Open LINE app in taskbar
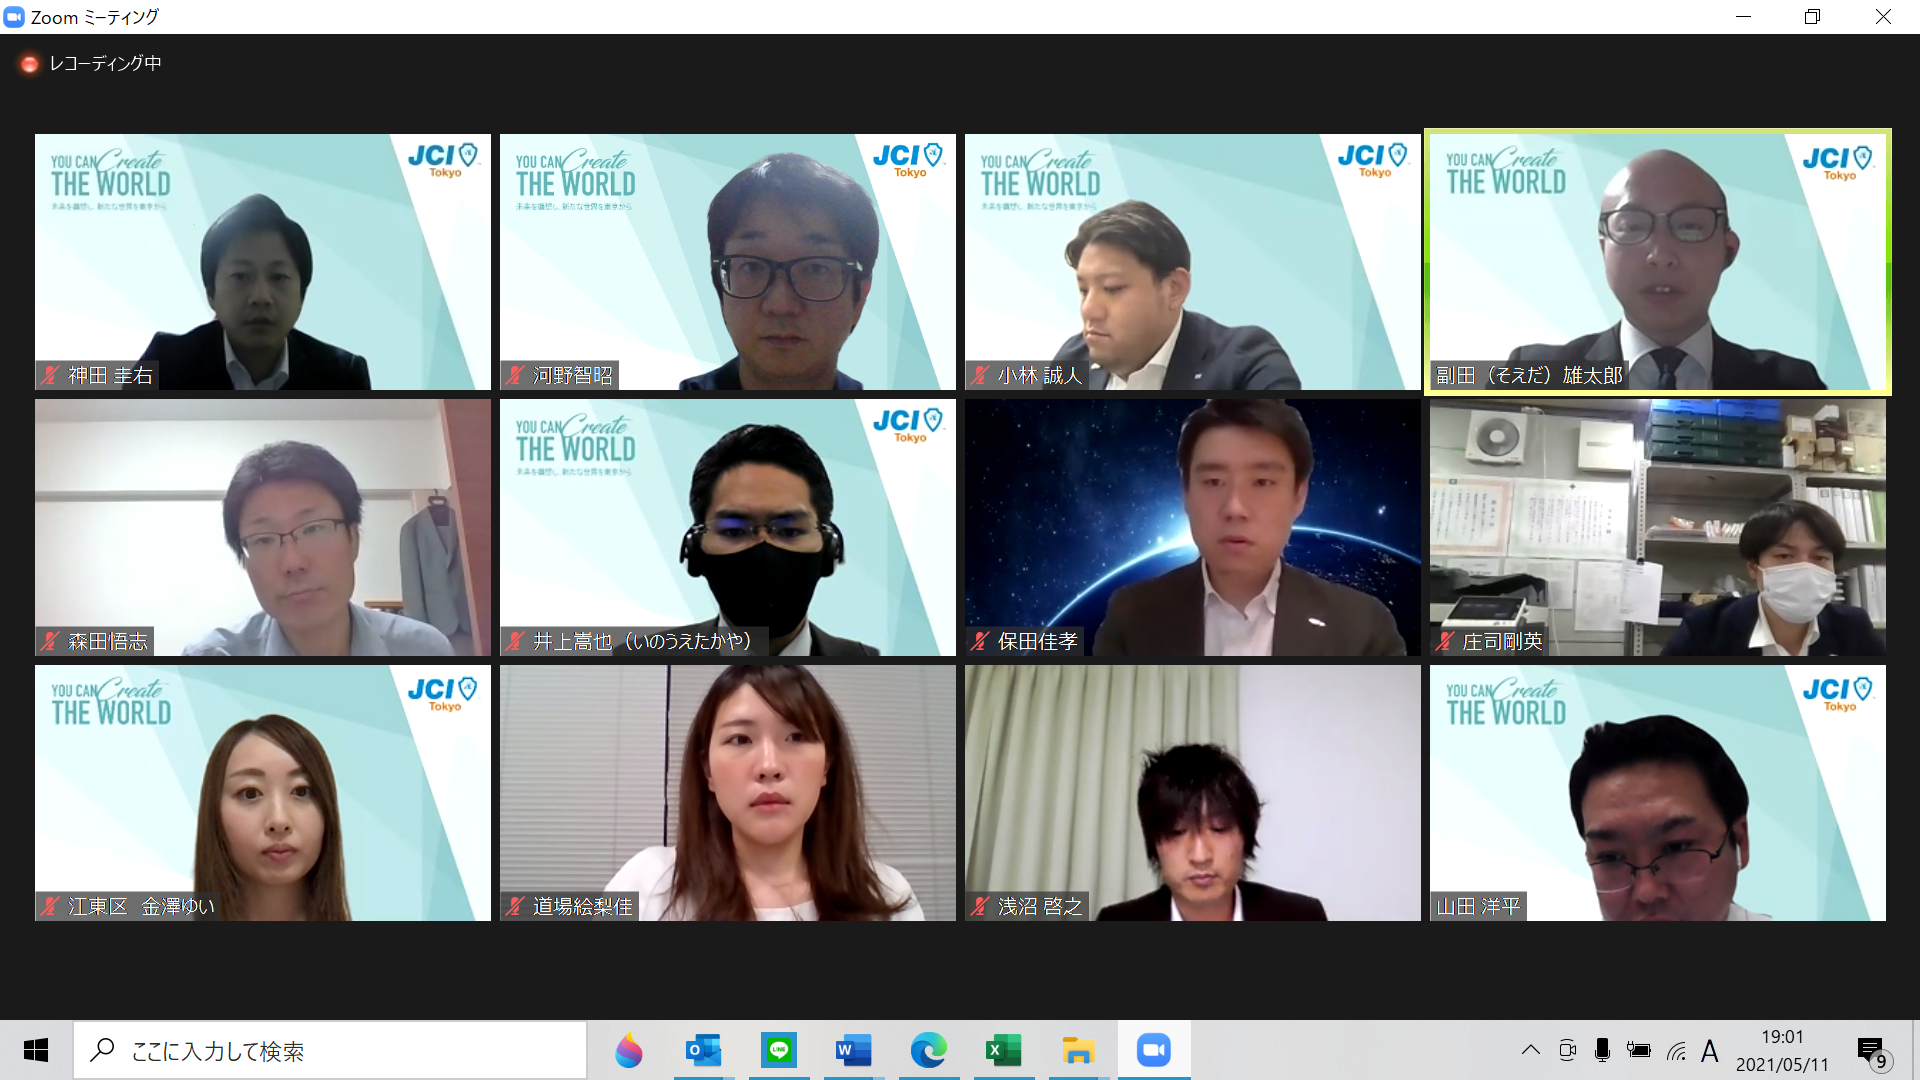Image resolution: width=1920 pixels, height=1080 pixels. [778, 1050]
